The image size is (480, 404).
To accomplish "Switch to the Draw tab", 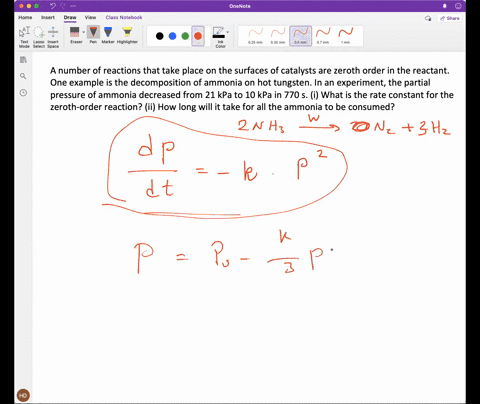I will 70,17.
